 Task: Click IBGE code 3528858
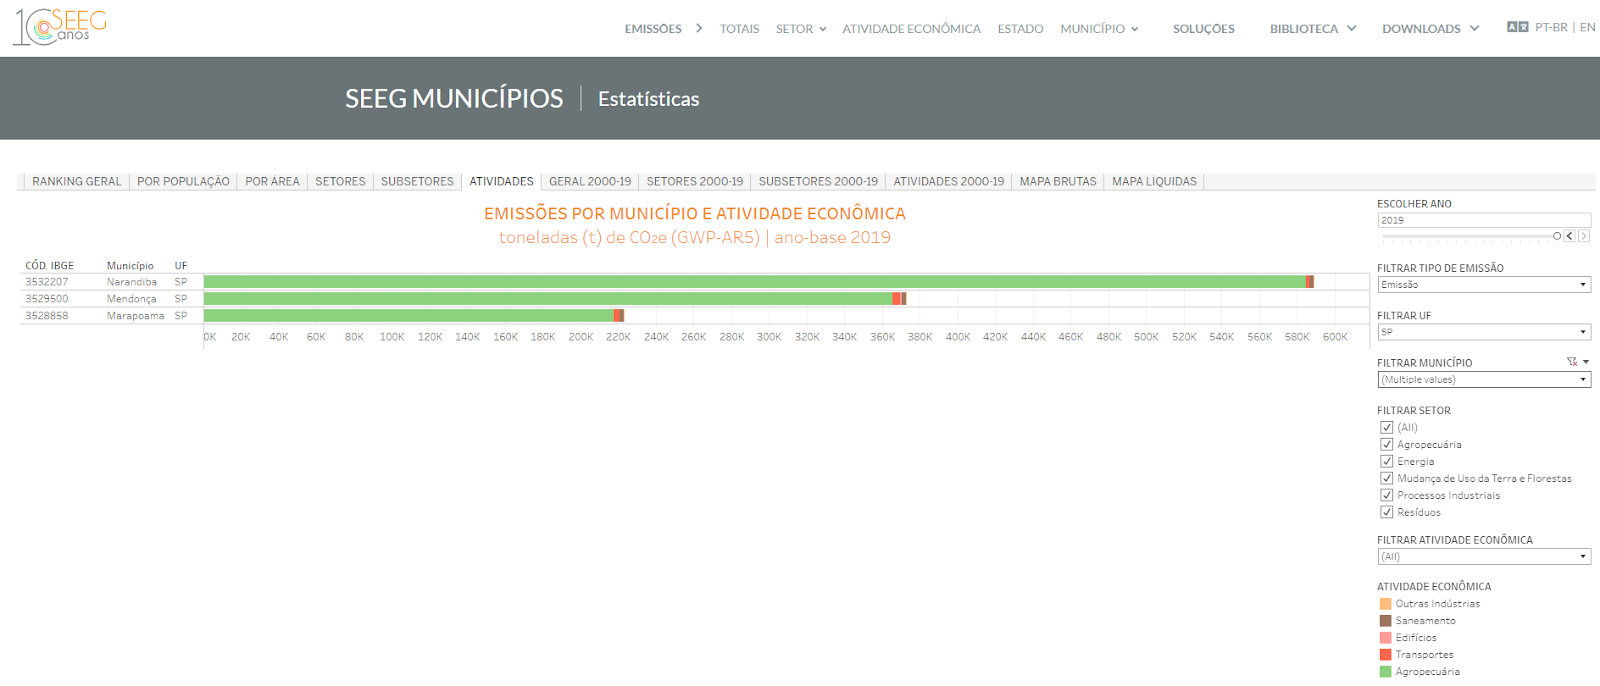(x=47, y=316)
